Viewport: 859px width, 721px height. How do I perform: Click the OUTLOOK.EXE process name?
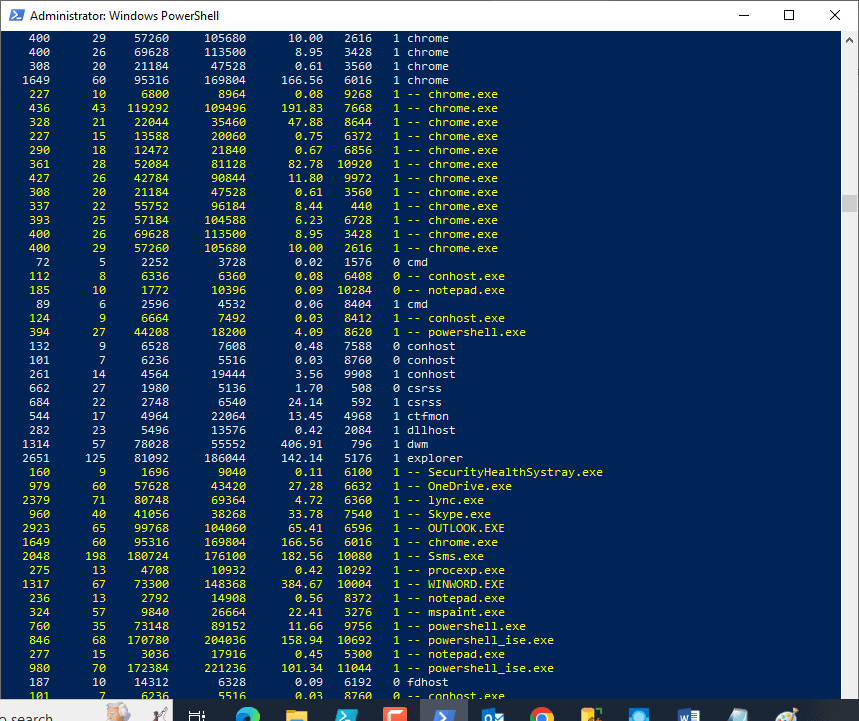click(466, 528)
